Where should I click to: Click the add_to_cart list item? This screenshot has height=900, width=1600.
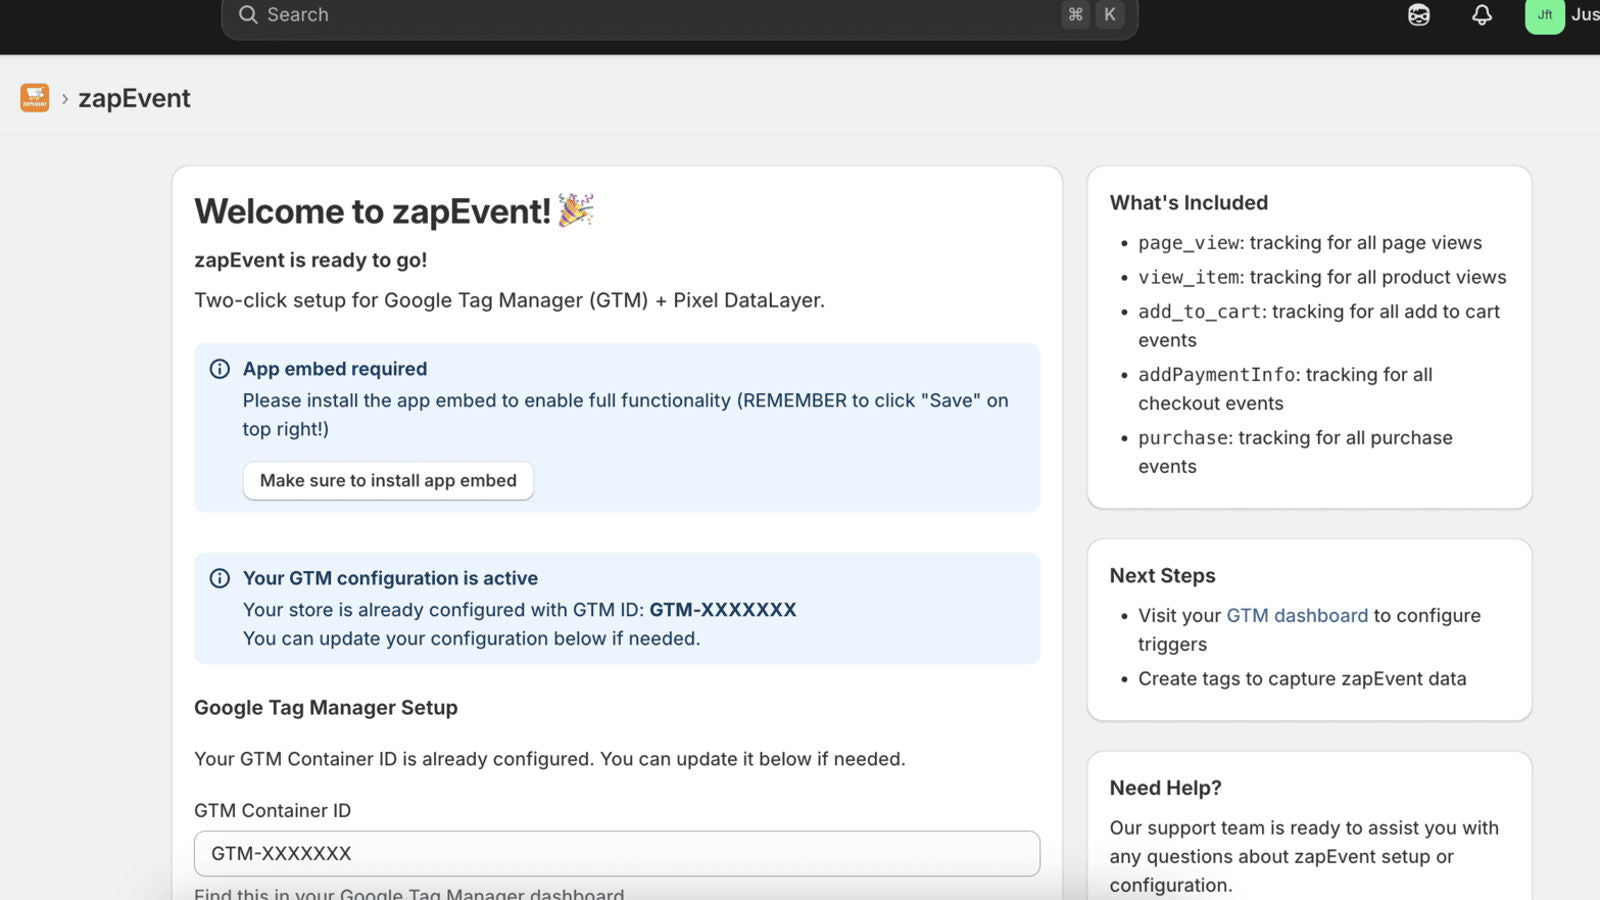click(x=1319, y=326)
